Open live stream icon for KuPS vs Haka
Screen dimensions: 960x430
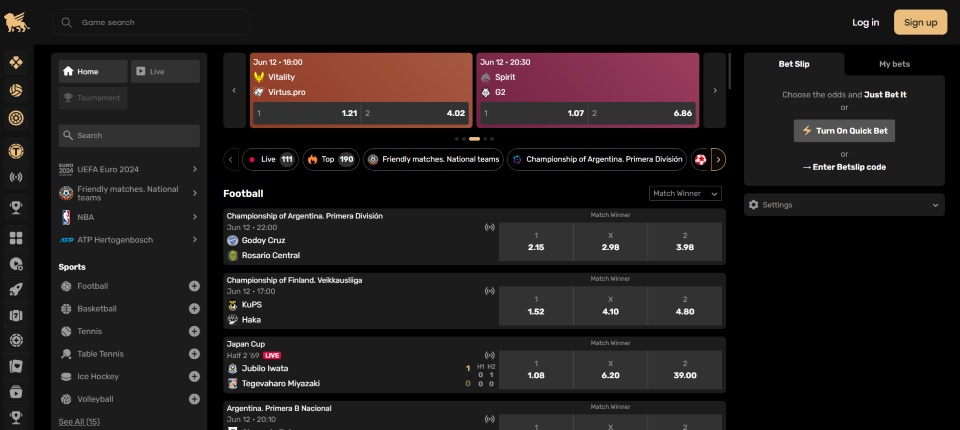(x=489, y=291)
